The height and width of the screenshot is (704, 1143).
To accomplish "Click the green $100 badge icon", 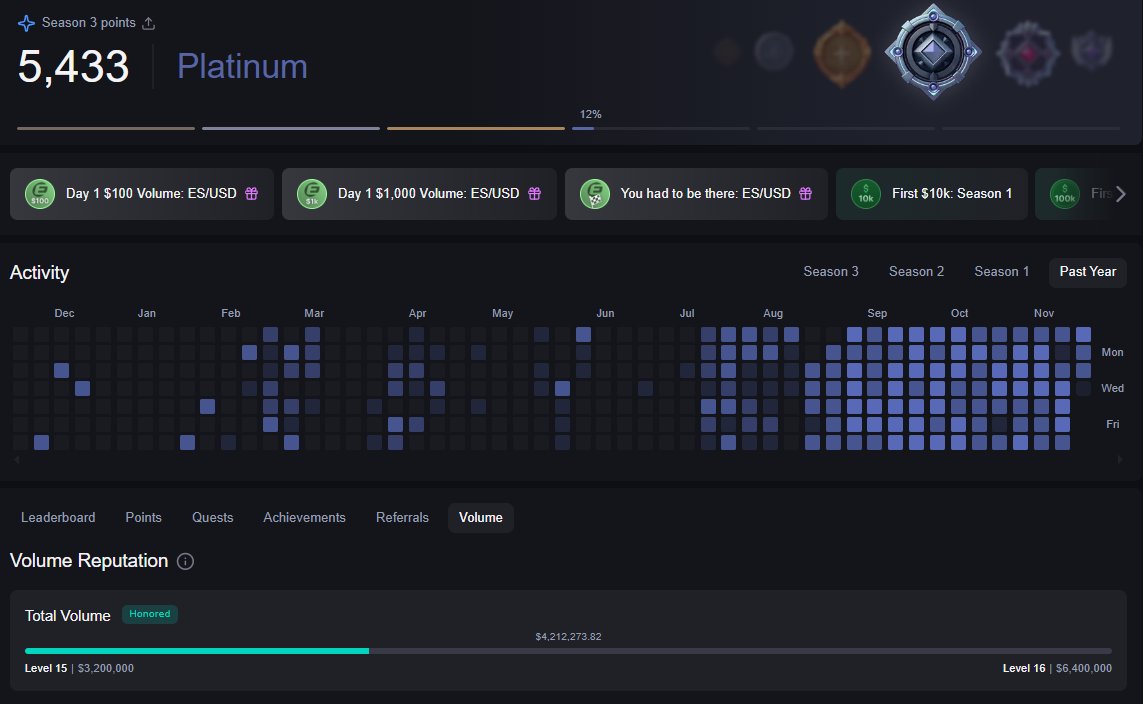I will coord(41,194).
